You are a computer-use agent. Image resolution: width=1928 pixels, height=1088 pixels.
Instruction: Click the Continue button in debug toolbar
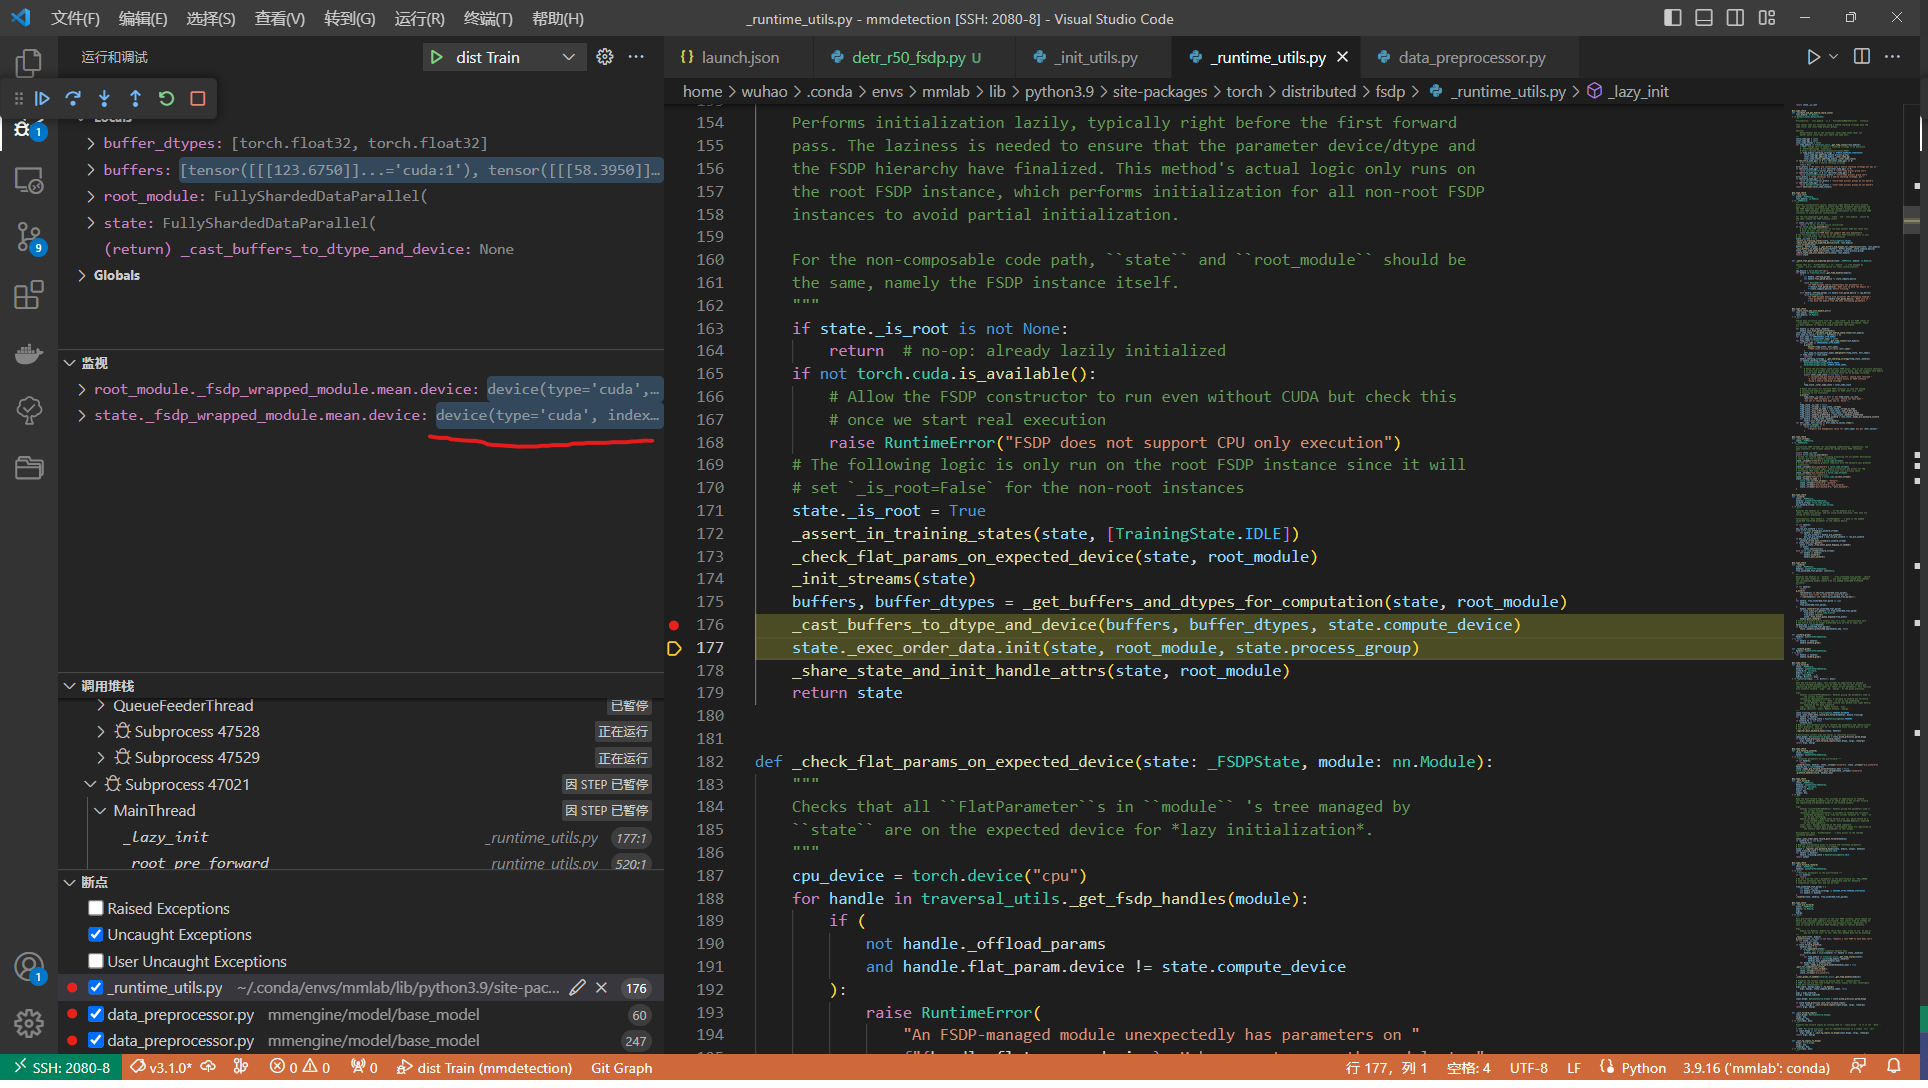point(42,98)
